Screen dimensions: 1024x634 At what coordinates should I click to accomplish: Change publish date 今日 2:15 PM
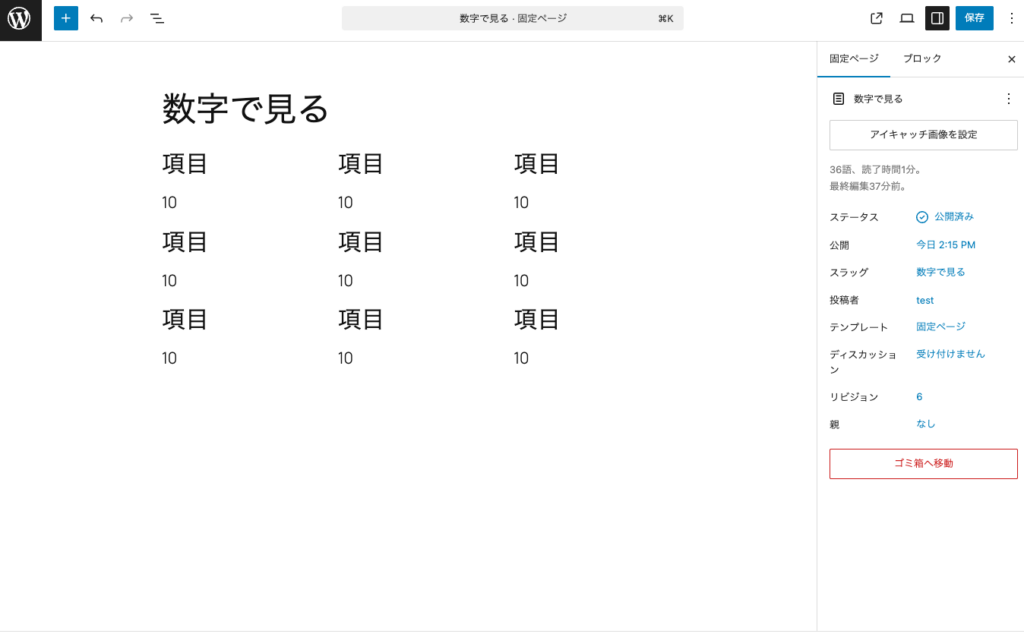tap(945, 245)
